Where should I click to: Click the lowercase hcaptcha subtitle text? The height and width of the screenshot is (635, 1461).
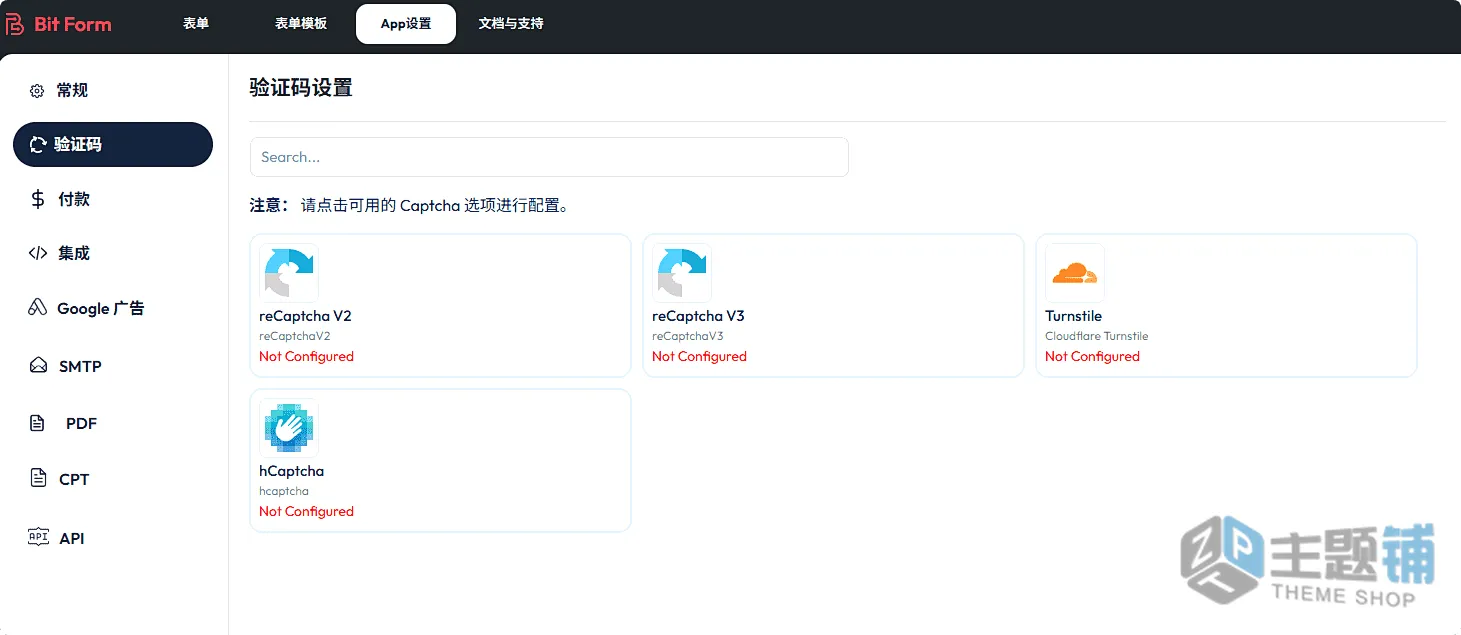[283, 491]
